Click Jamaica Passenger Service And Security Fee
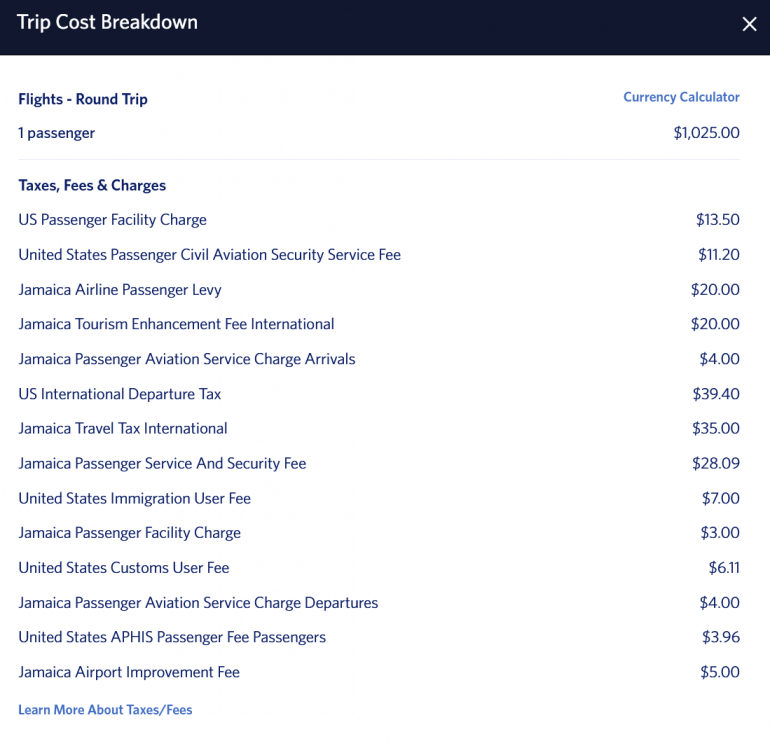Screen dimensions: 770x741 (162, 463)
